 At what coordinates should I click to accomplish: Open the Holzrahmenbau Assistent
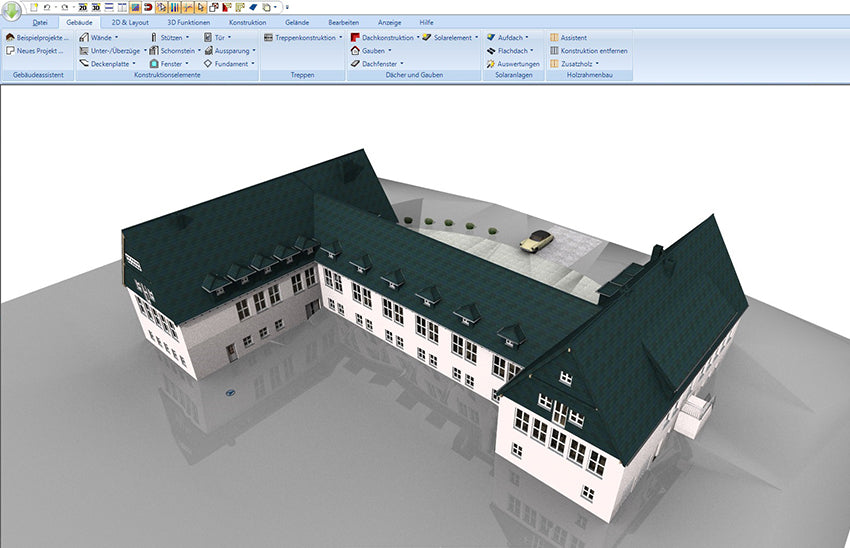pos(554,37)
